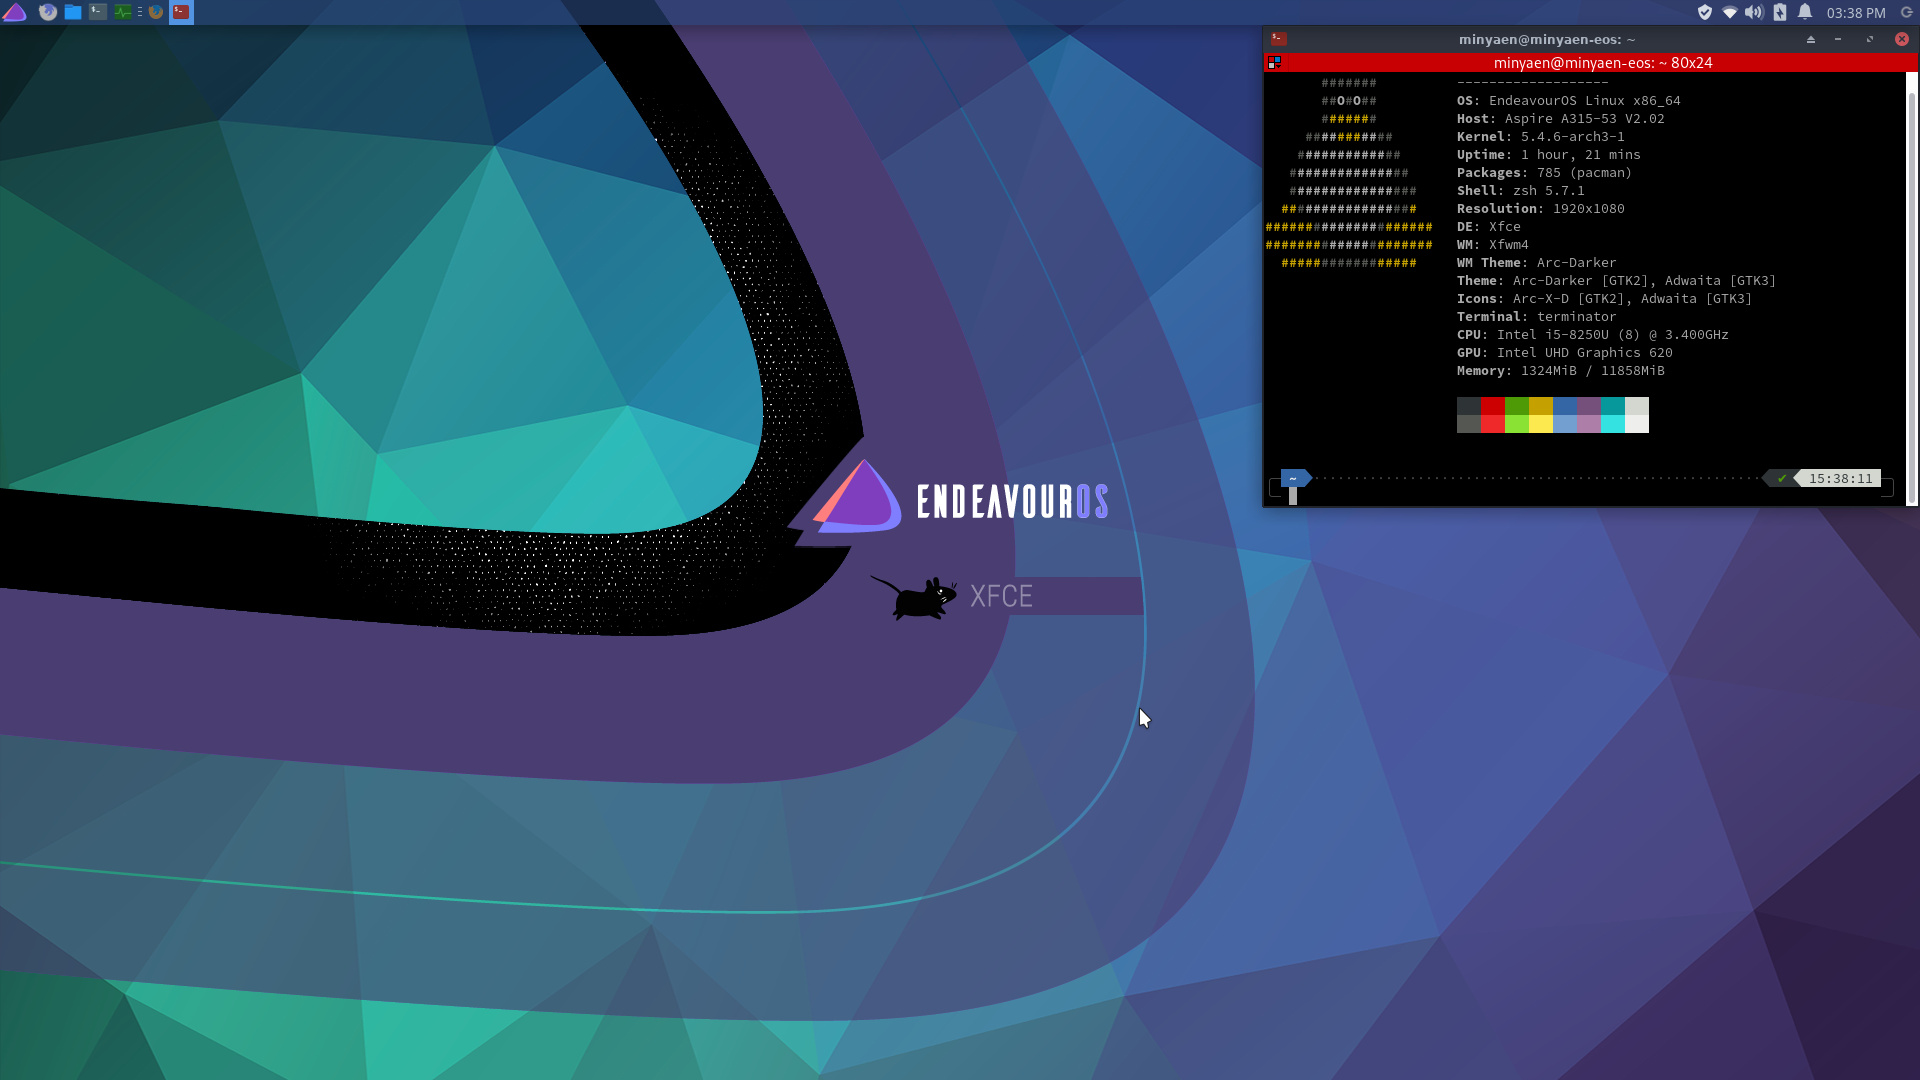This screenshot has height=1080, width=1920.
Task: Click the 'WM: Xfwm4' line
Action: pyautogui.click(x=1492, y=245)
